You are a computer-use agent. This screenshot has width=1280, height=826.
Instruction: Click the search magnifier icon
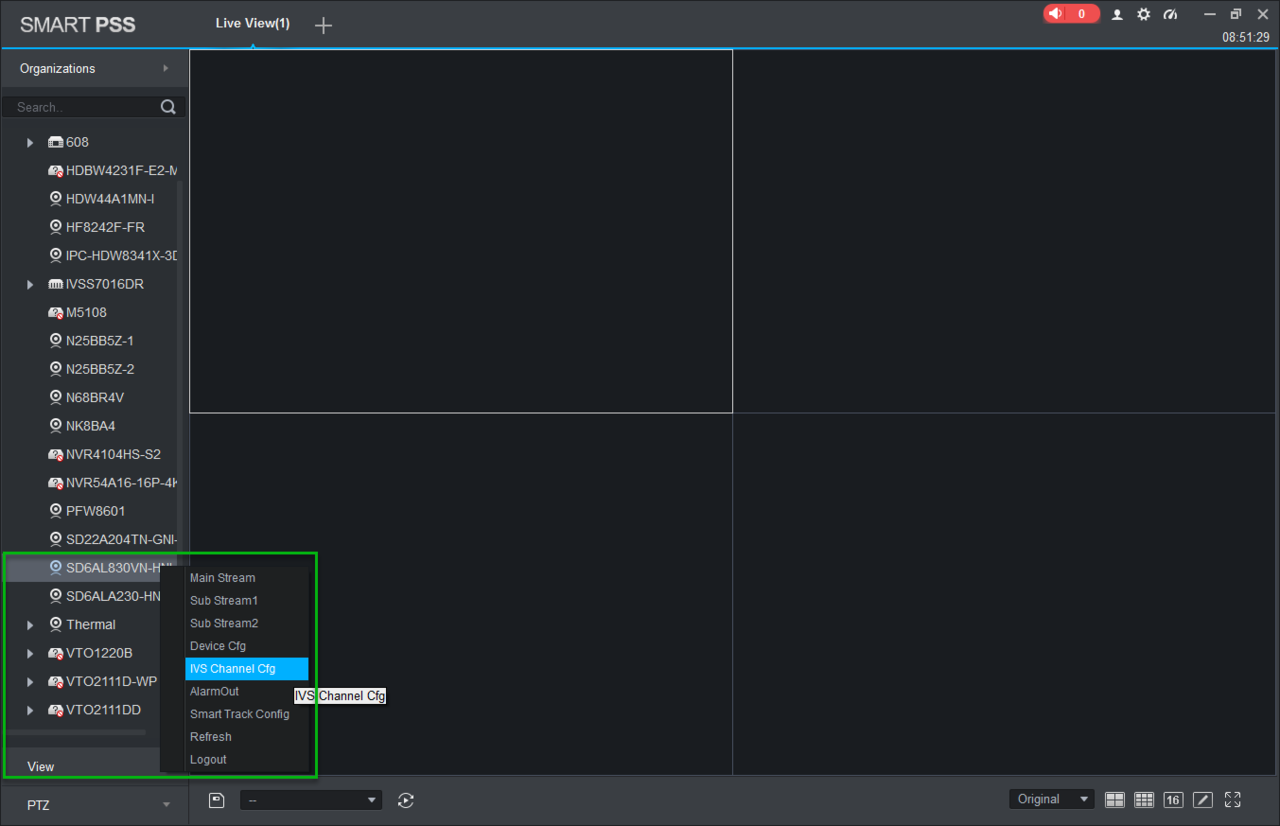168,107
